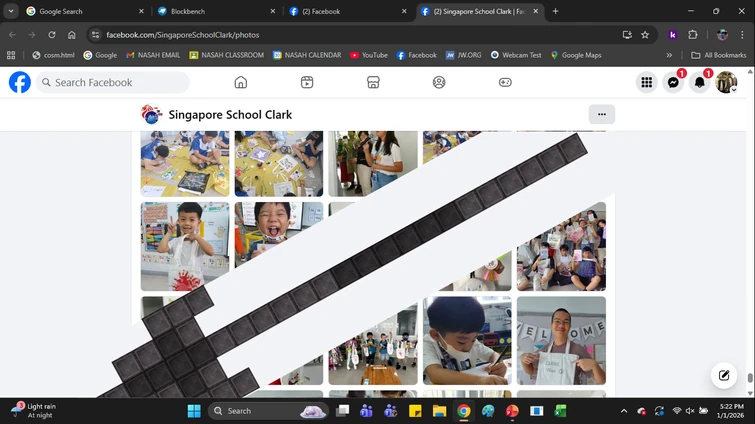
Task: Close the Singapore School Clark tab
Action: pos(535,11)
